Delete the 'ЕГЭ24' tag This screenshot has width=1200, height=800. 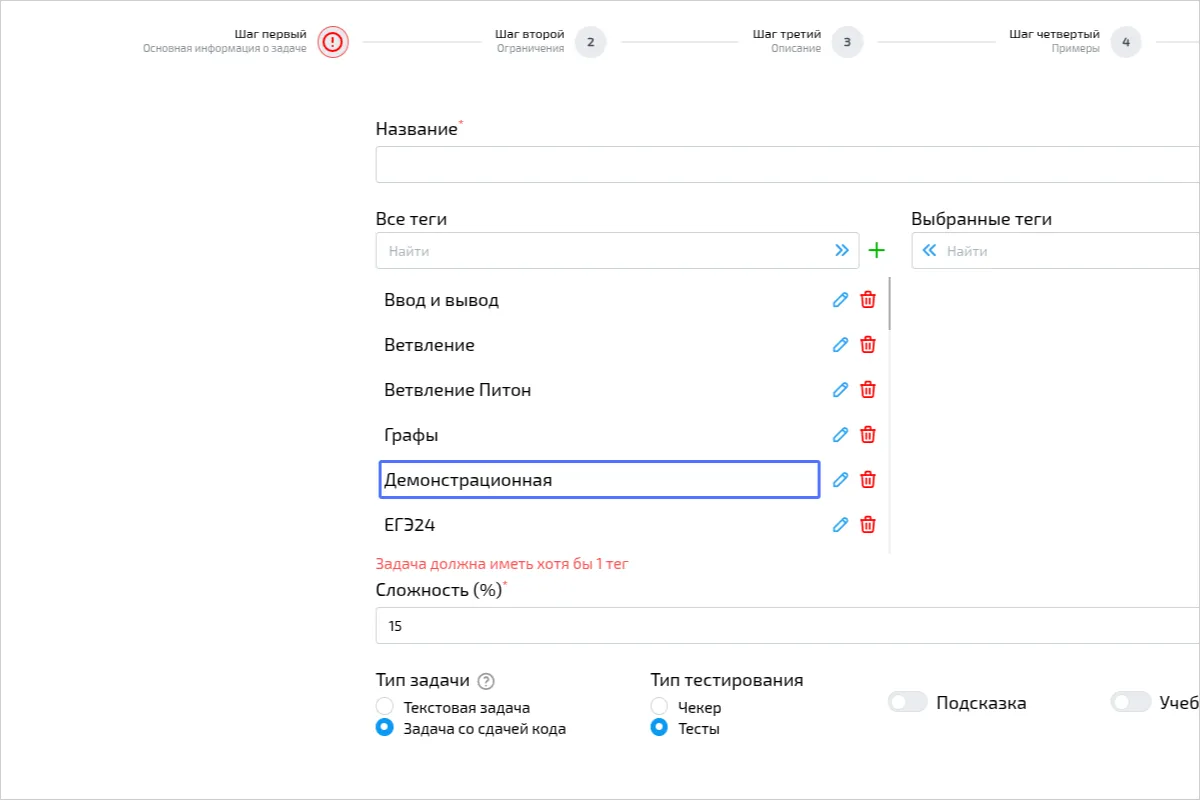[868, 525]
